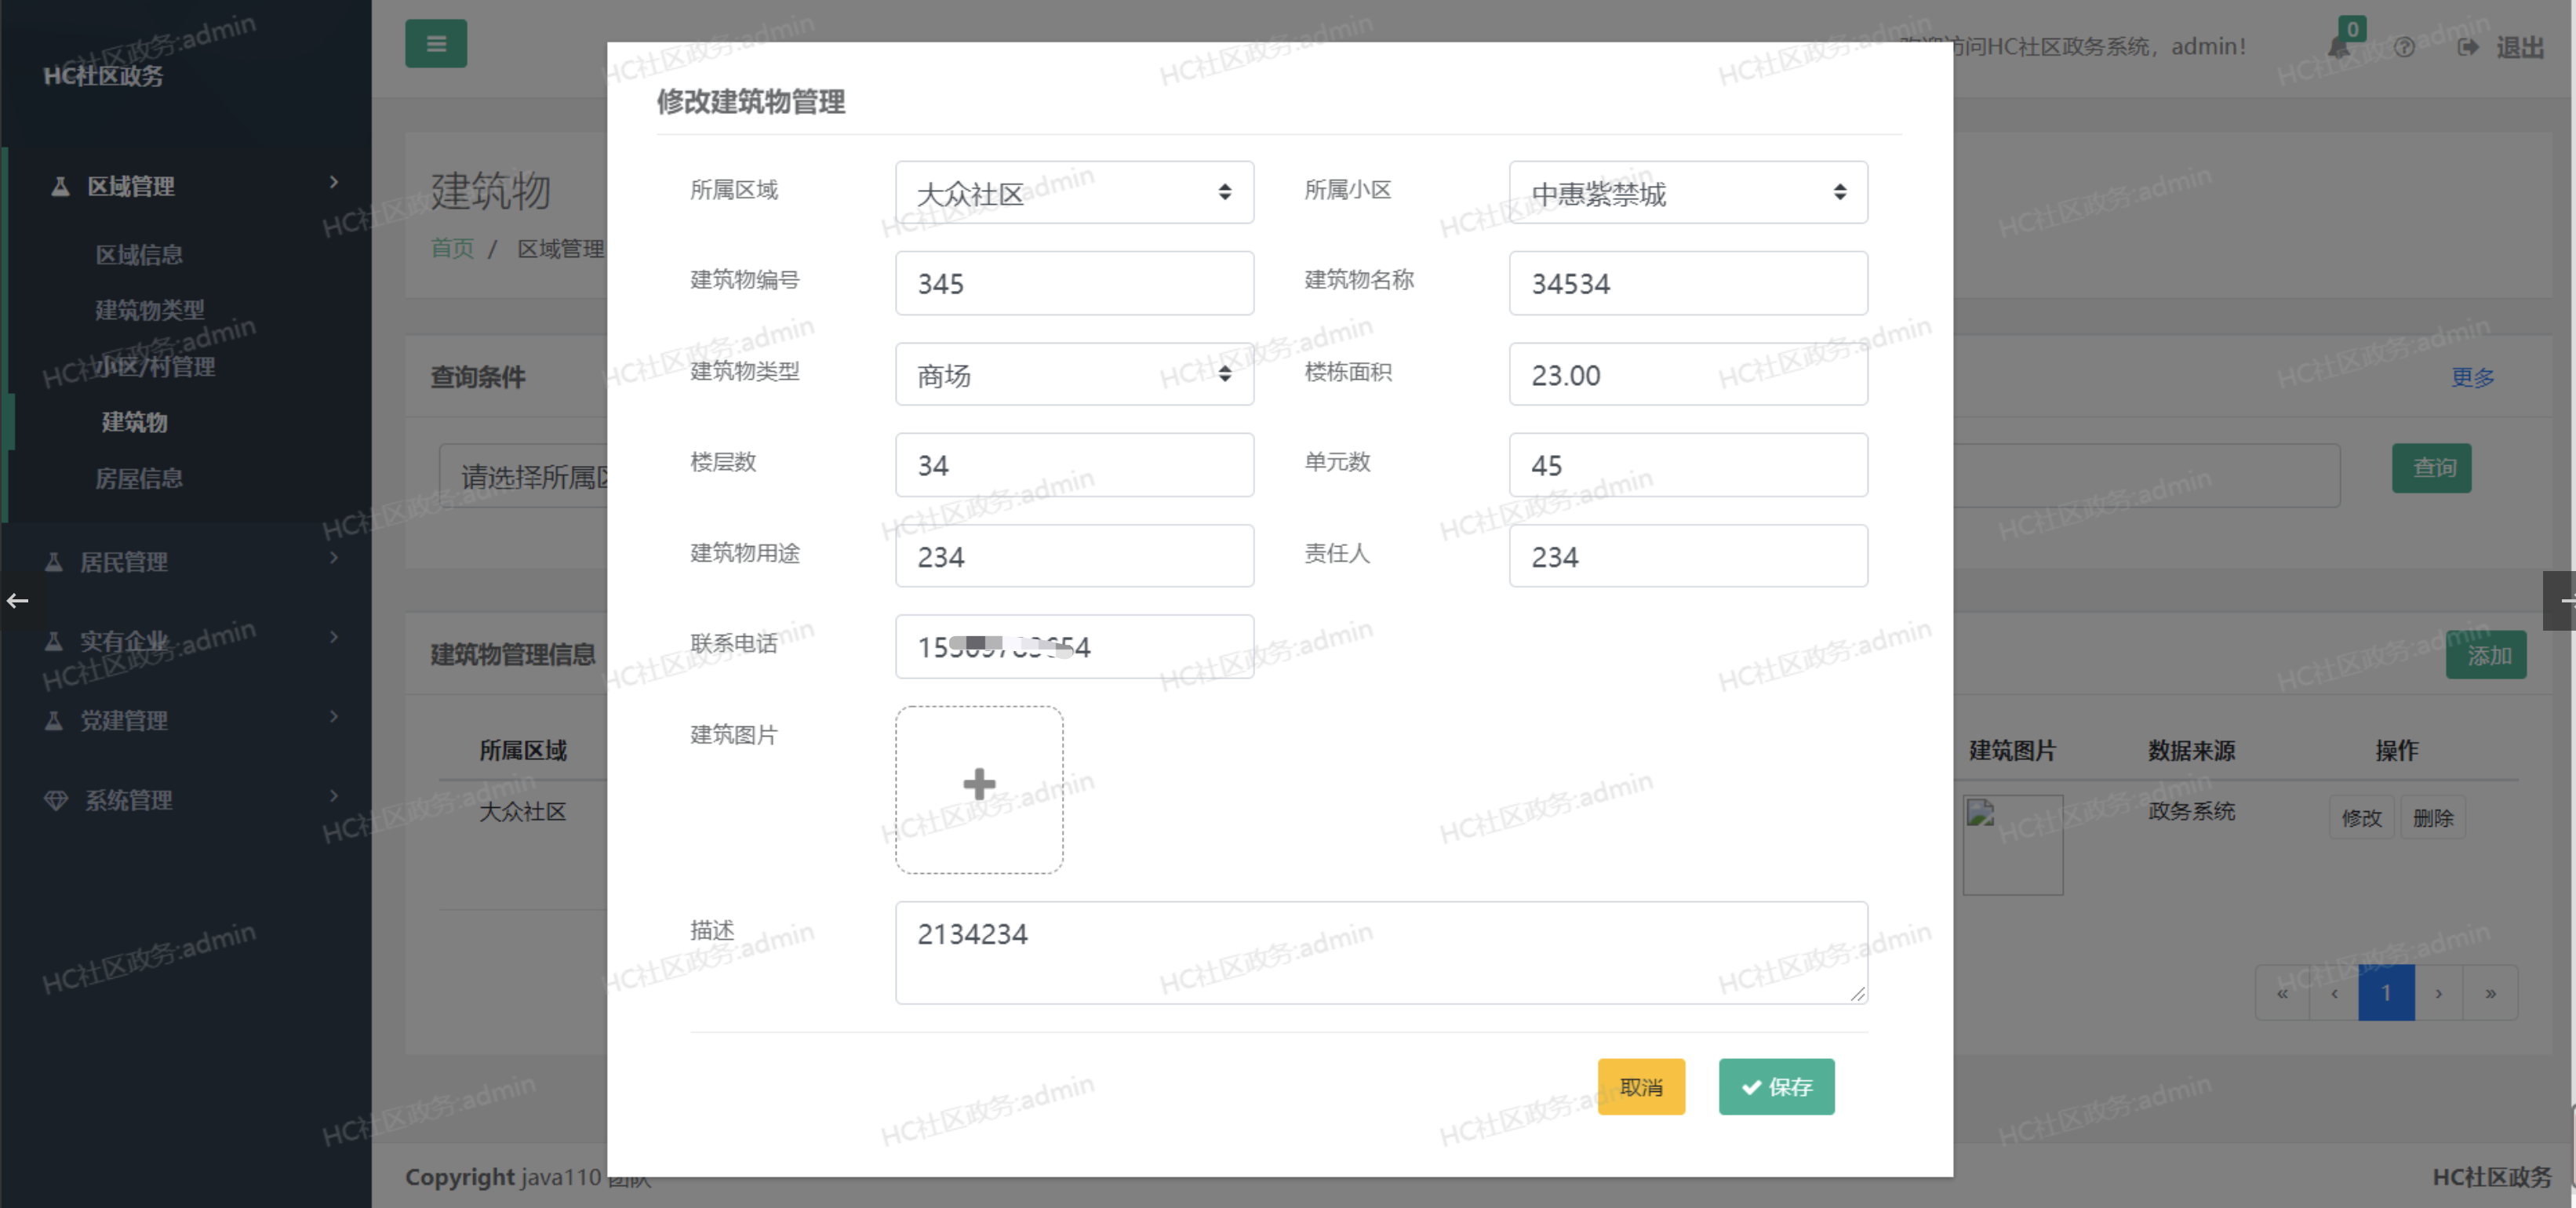Open 小区/村管理 in the sidebar

(x=155, y=366)
